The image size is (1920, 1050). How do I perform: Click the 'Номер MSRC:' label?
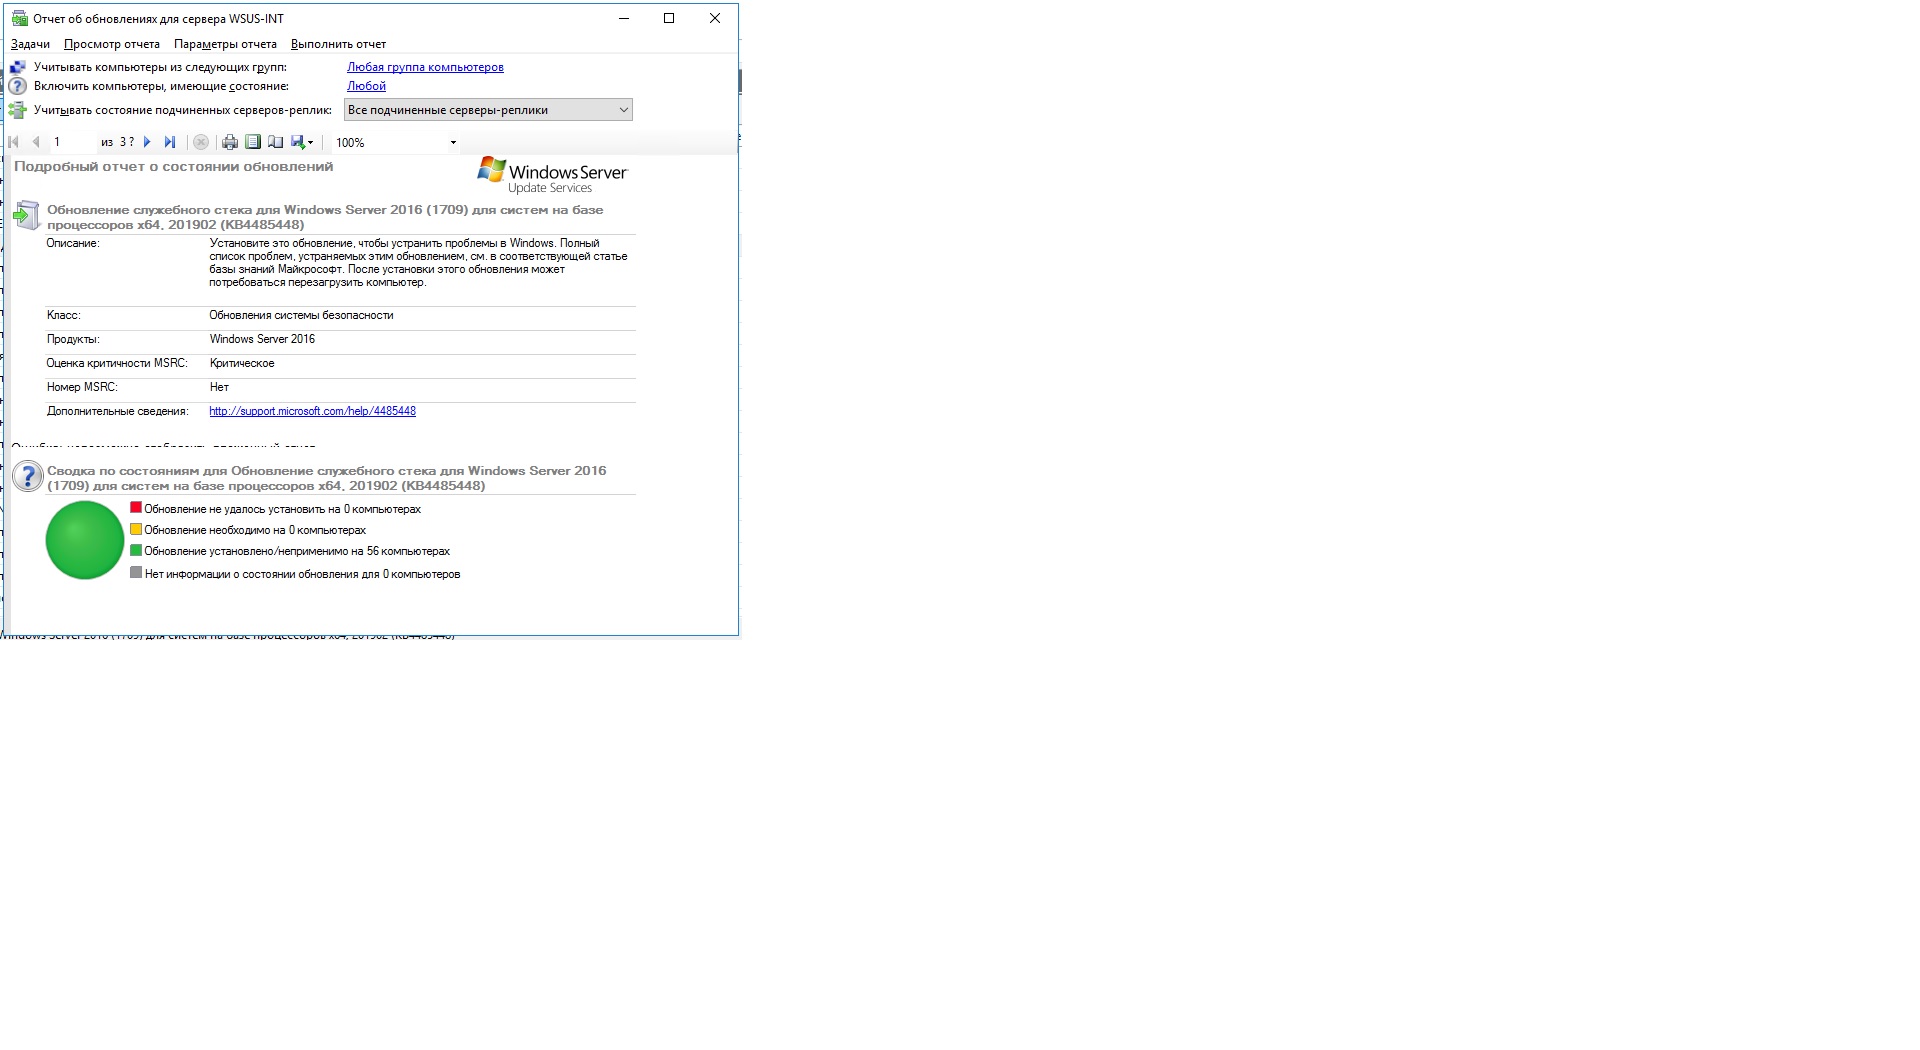[x=82, y=387]
